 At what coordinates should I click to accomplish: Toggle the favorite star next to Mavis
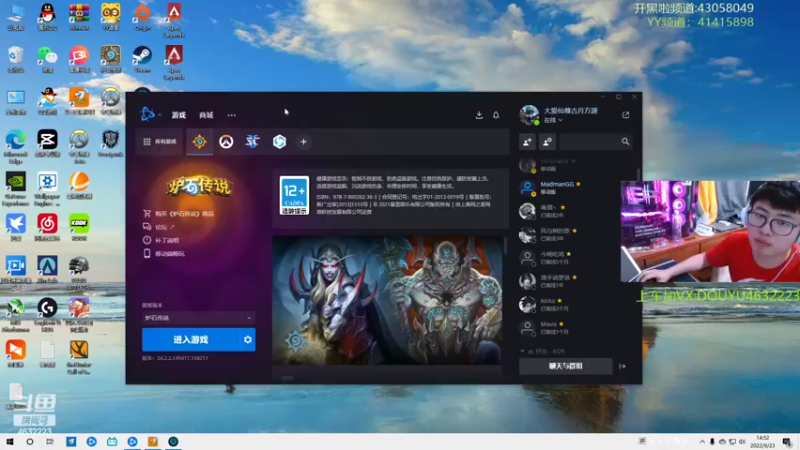[x=561, y=324]
